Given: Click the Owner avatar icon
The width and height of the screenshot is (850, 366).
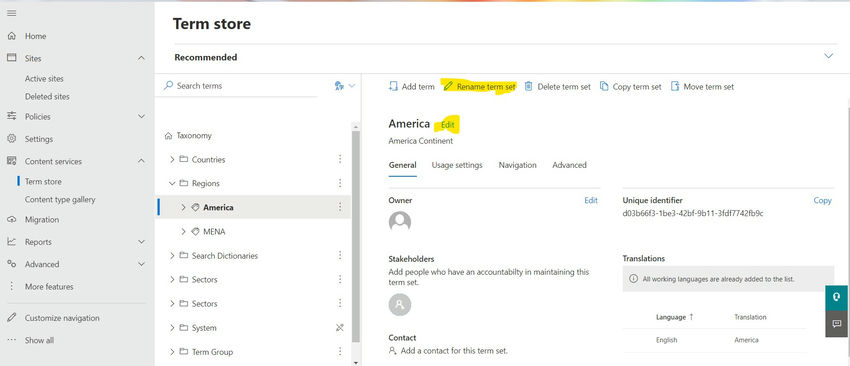Looking at the screenshot, I should (x=400, y=221).
